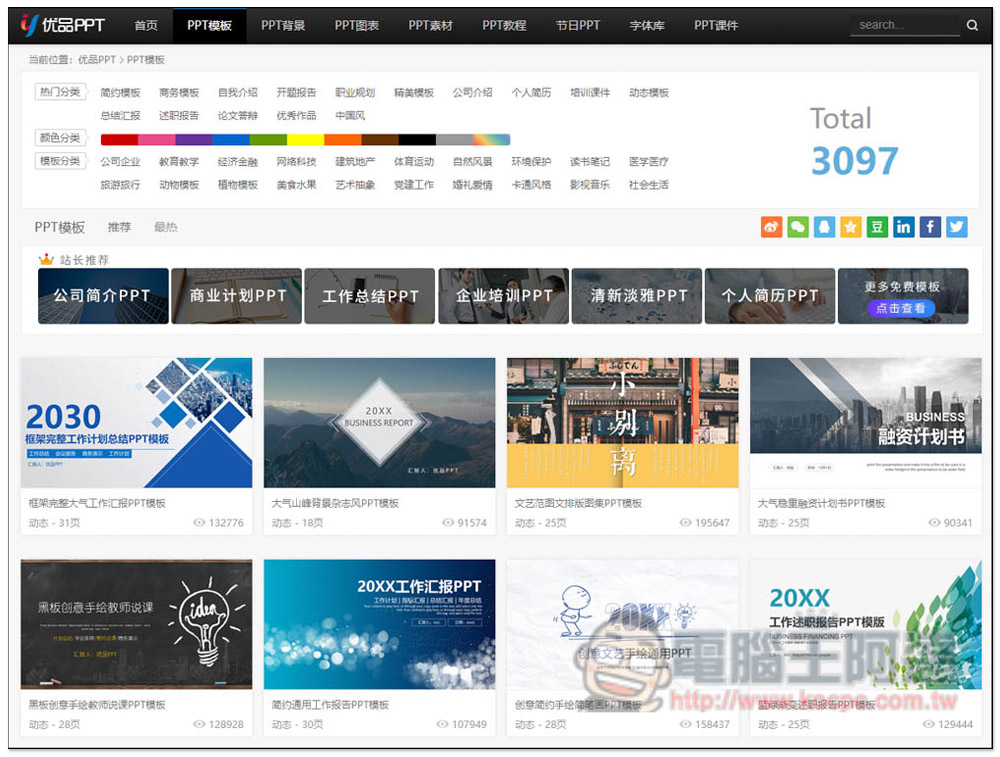Image resolution: width=1000 pixels, height=757 pixels.
Task: Click the 个人简历 category link
Action: point(531,93)
